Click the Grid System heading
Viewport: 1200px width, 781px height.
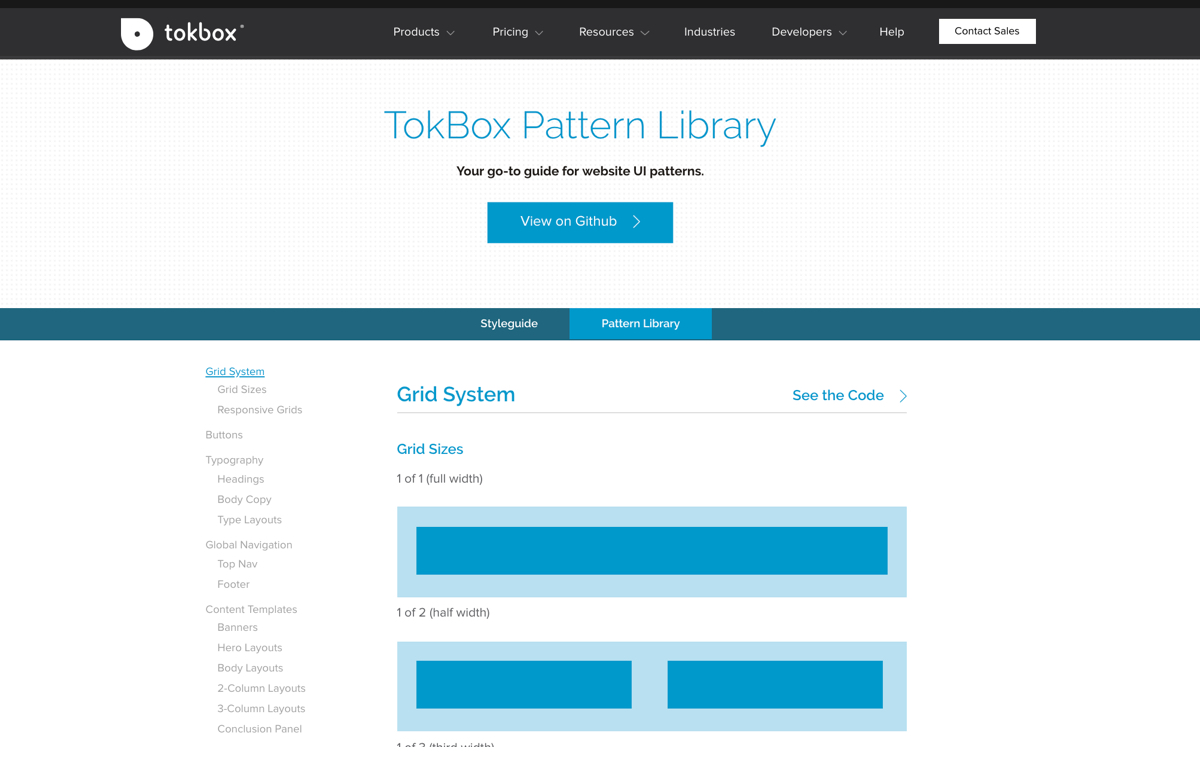coord(456,394)
